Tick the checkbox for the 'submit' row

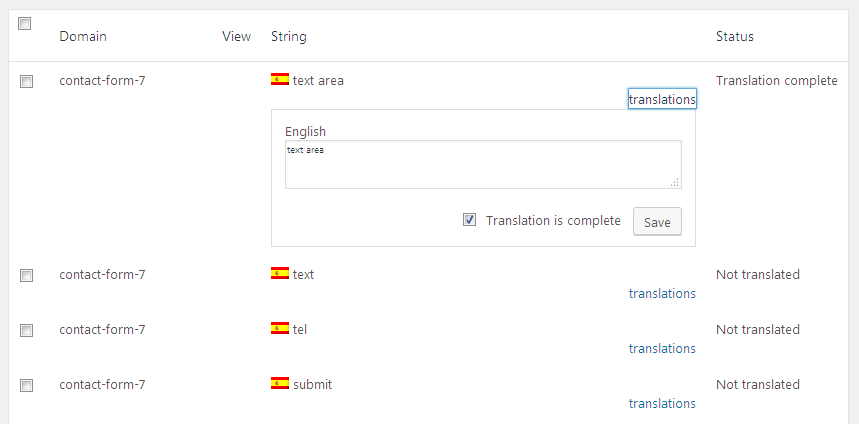pos(26,386)
